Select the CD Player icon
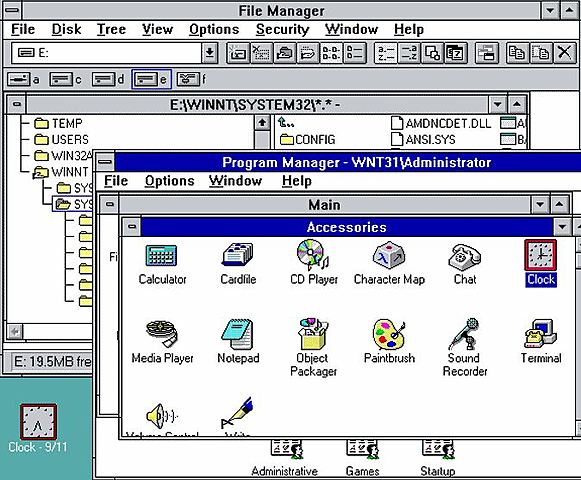Viewport: 581px width, 480px height. click(x=313, y=254)
